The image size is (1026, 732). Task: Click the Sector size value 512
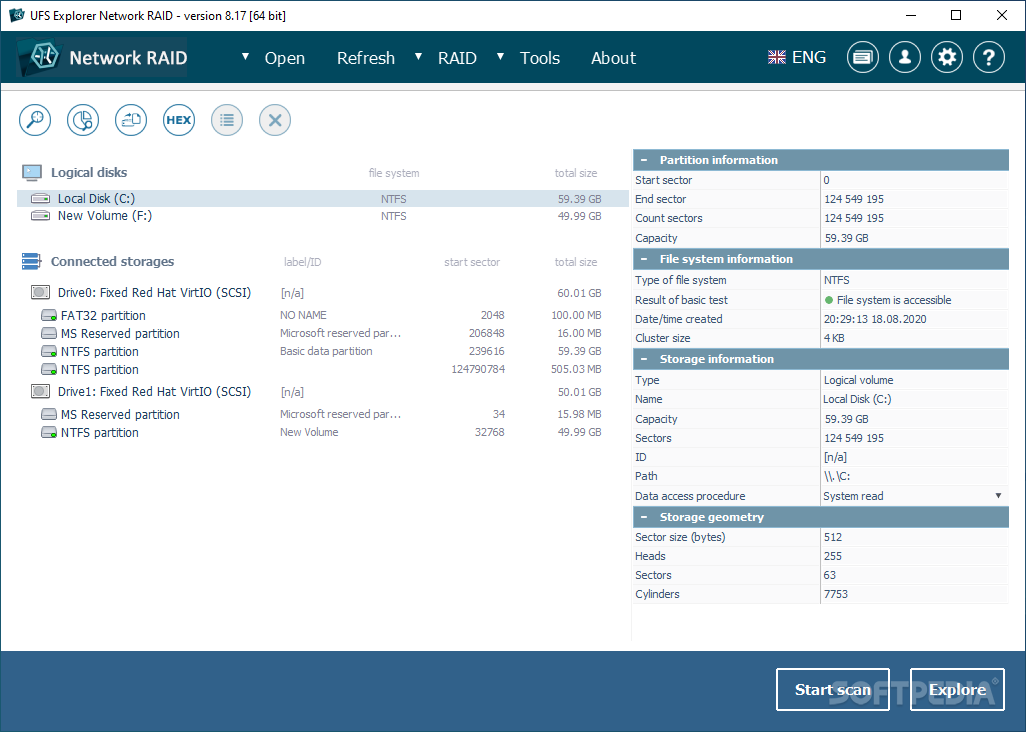pyautogui.click(x=833, y=537)
